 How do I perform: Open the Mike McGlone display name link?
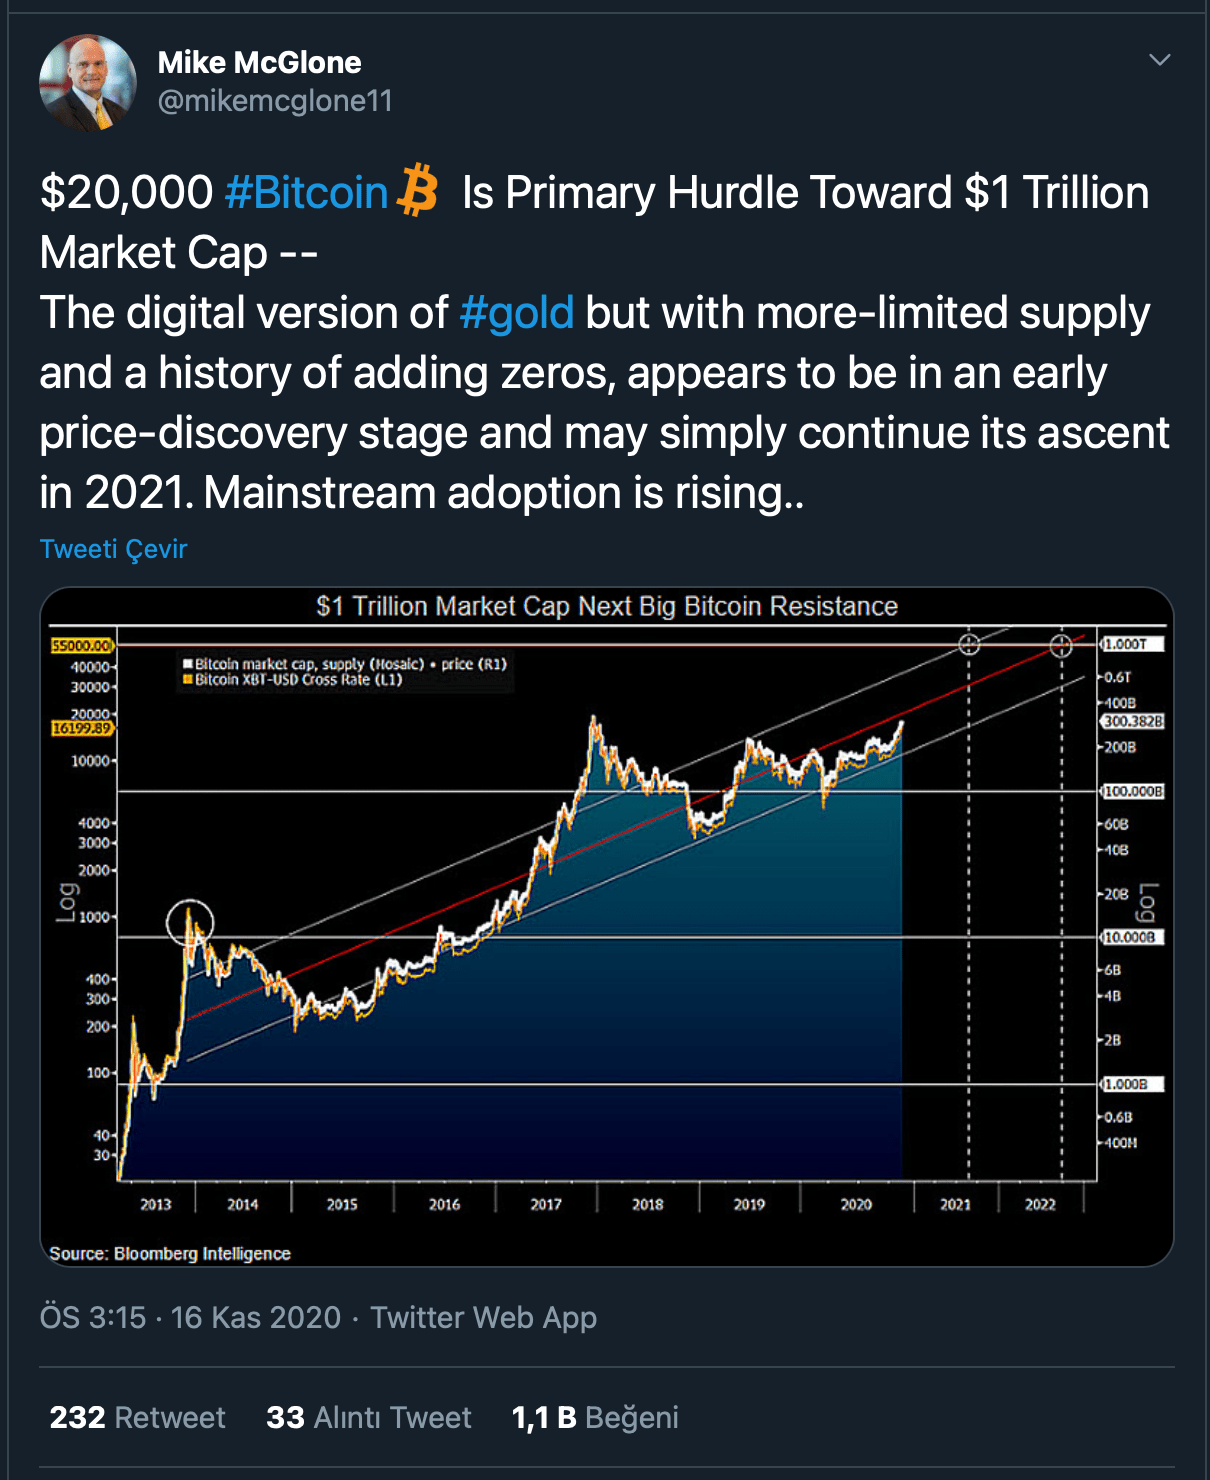(x=259, y=63)
